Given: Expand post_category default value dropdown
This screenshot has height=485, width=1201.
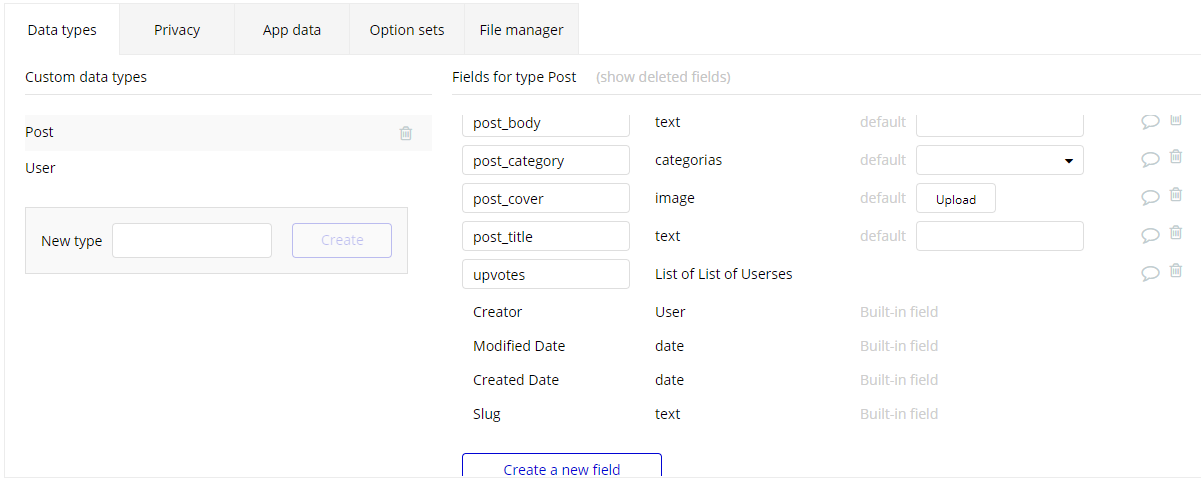Looking at the screenshot, I should point(1000,160).
